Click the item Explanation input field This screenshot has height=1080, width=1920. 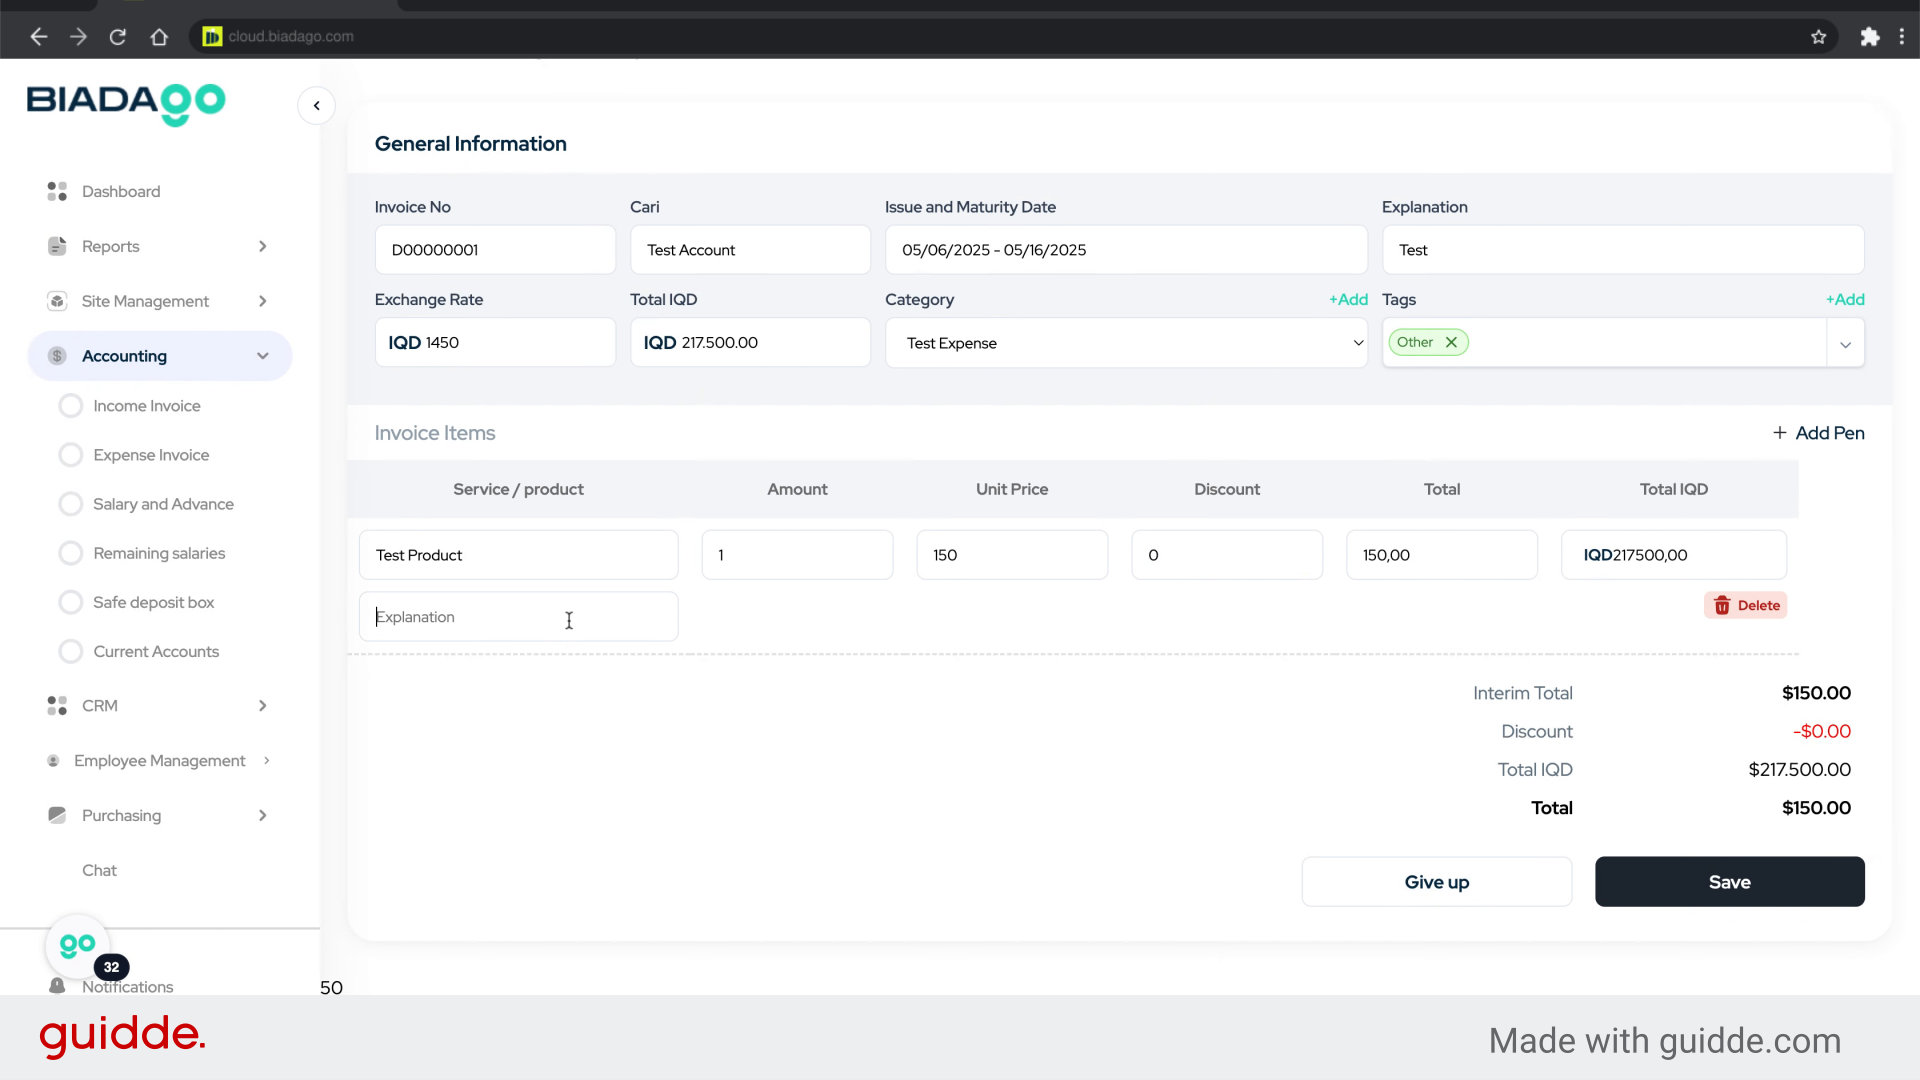(x=518, y=617)
